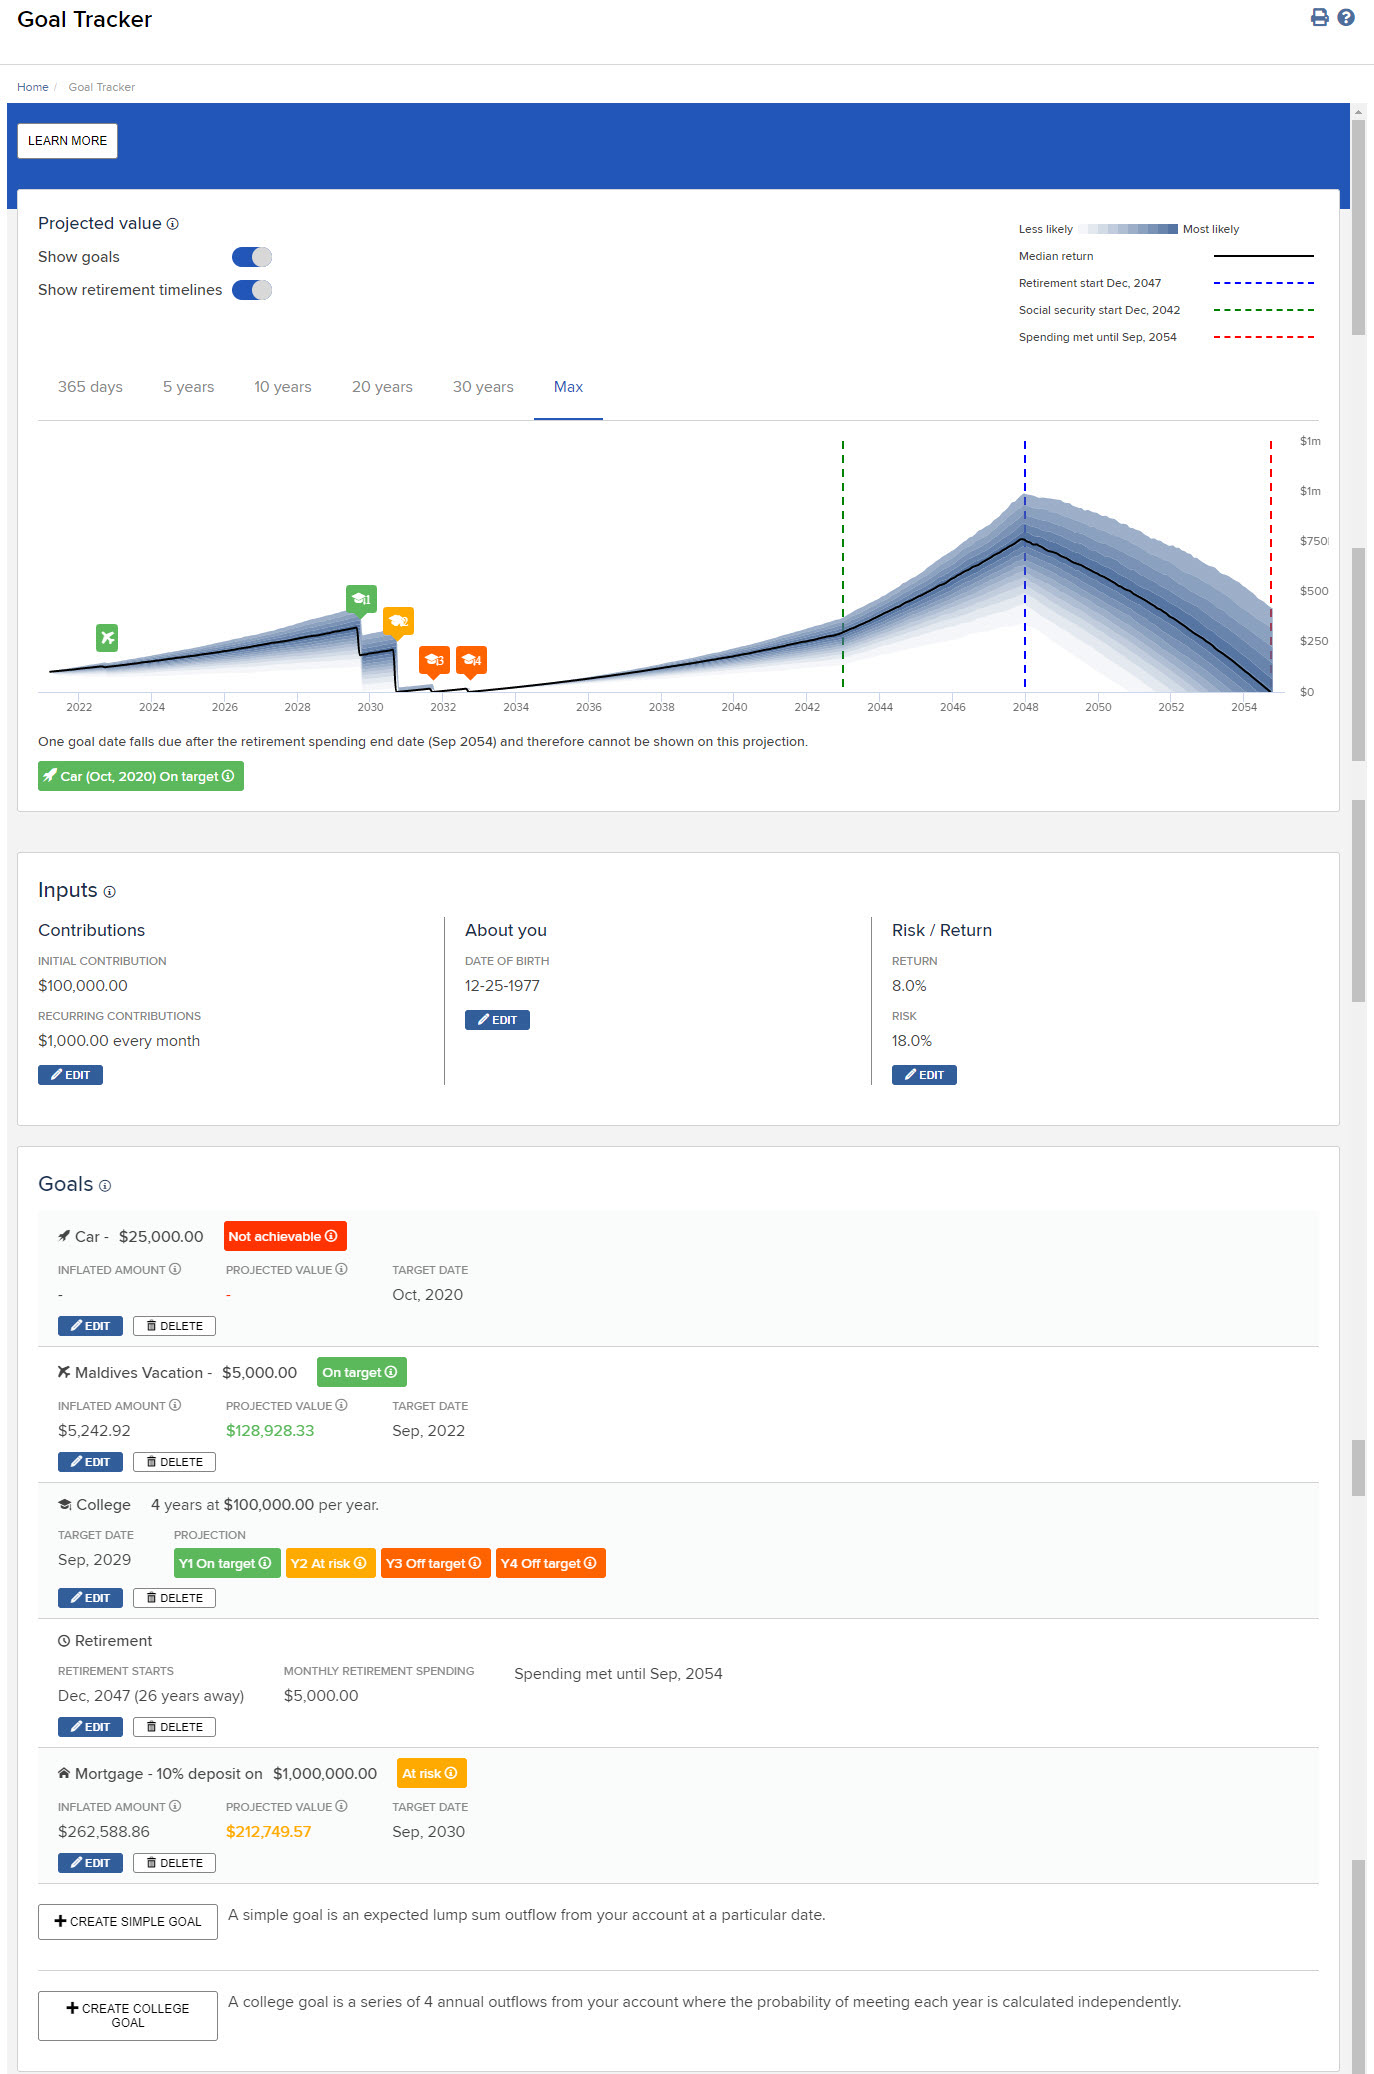This screenshot has height=2074, width=1374.
Task: Delete the Retirement goal
Action: coord(174,1727)
